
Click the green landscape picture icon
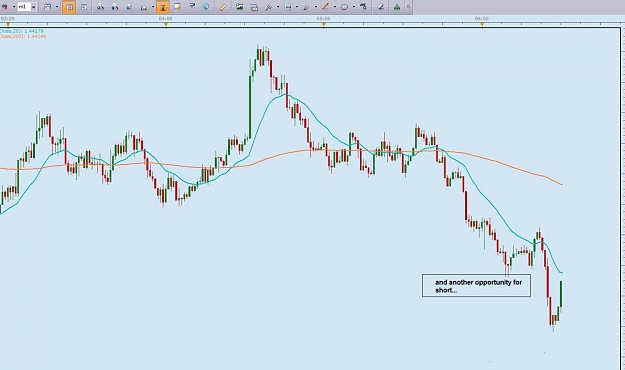click(240, 6)
